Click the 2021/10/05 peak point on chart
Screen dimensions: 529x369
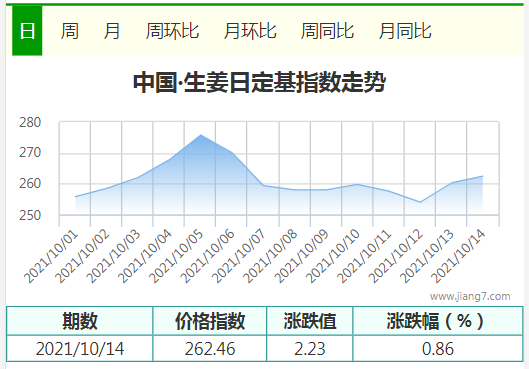tap(201, 135)
